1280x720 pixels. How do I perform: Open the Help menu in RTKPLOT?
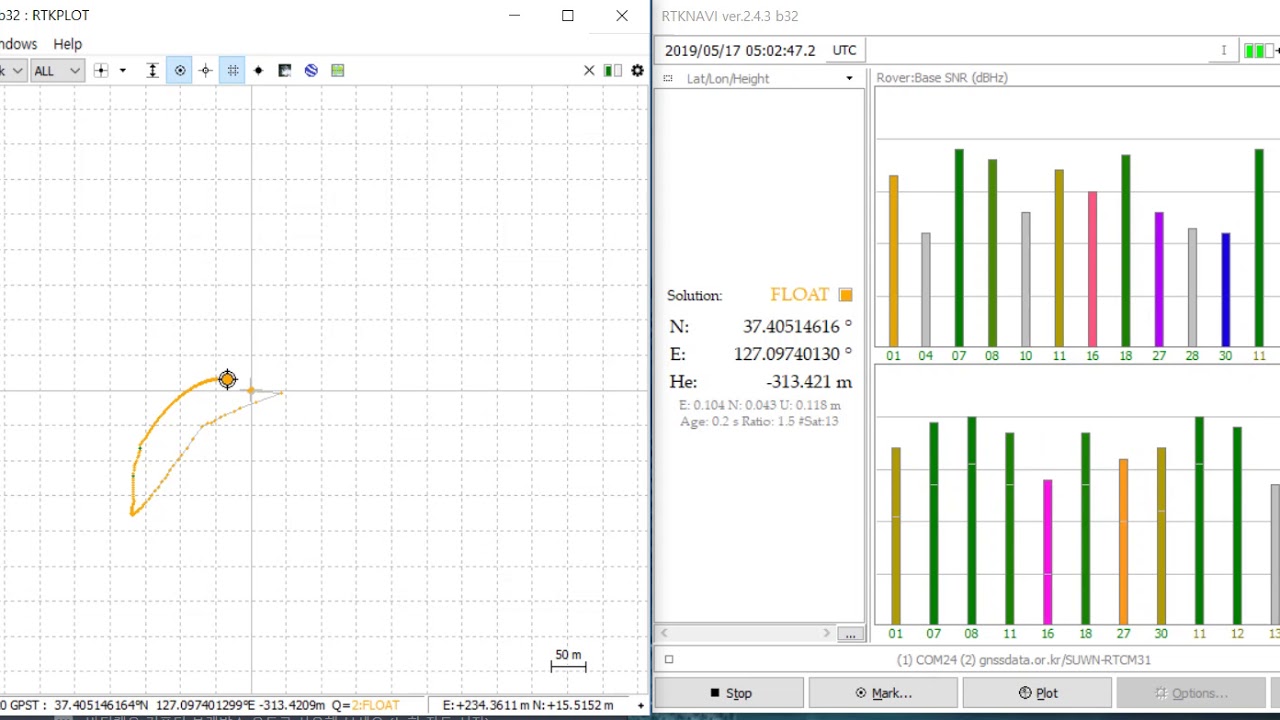[67, 44]
